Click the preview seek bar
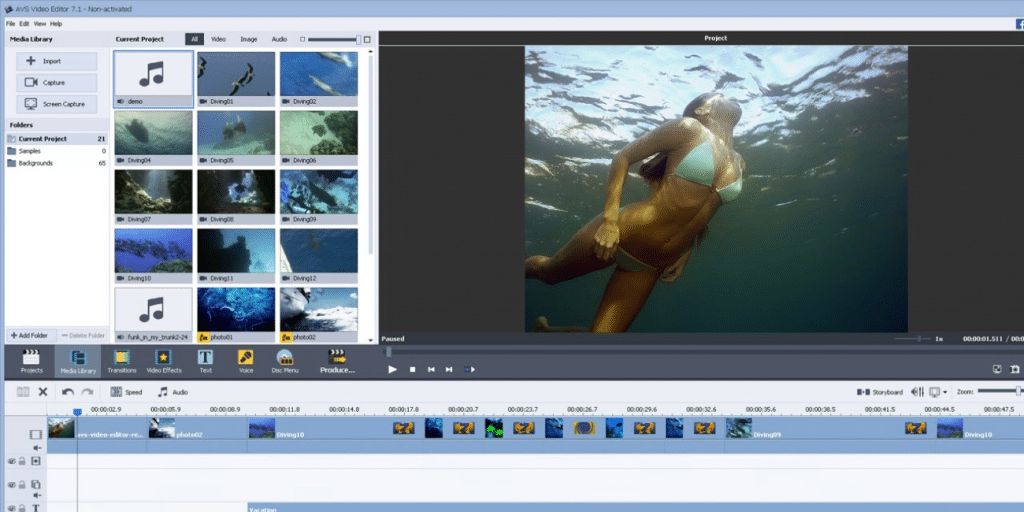Image resolution: width=1024 pixels, height=512 pixels. pyautogui.click(x=703, y=352)
